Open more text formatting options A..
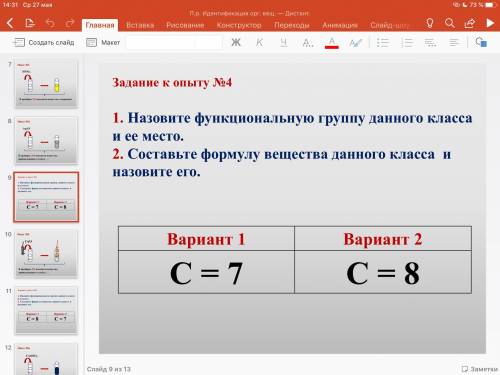This screenshot has height=375, width=500. [x=307, y=43]
